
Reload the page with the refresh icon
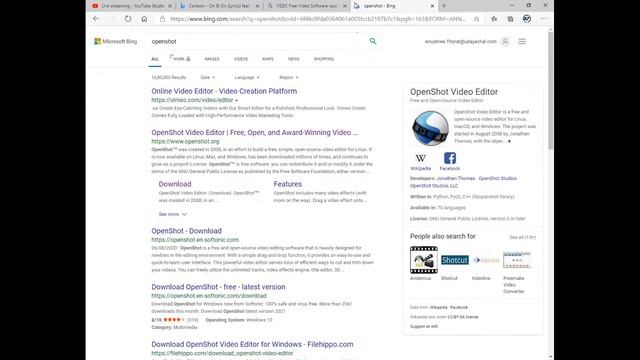point(128,19)
